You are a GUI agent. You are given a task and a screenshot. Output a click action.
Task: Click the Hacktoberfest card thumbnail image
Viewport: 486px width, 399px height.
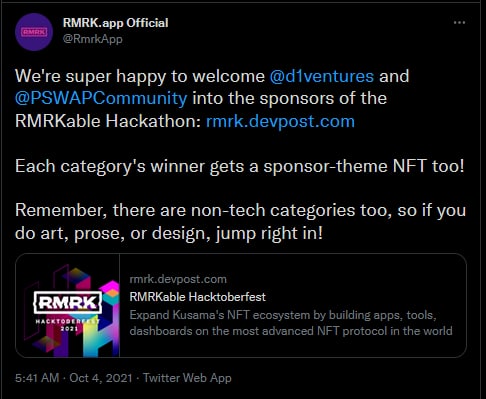(x=67, y=305)
